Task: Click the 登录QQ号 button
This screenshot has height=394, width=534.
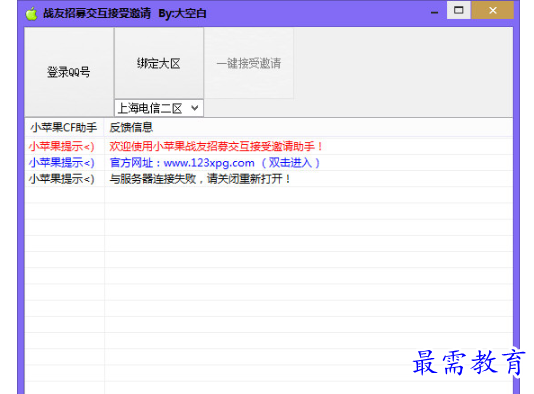Action: tap(69, 72)
